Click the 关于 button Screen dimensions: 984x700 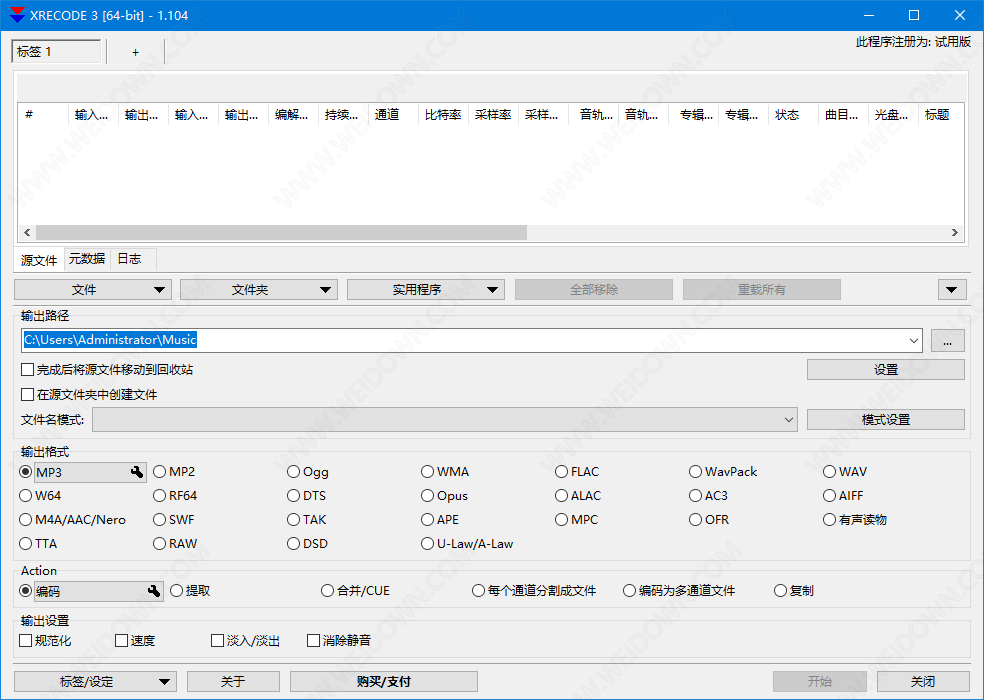[x=233, y=682]
